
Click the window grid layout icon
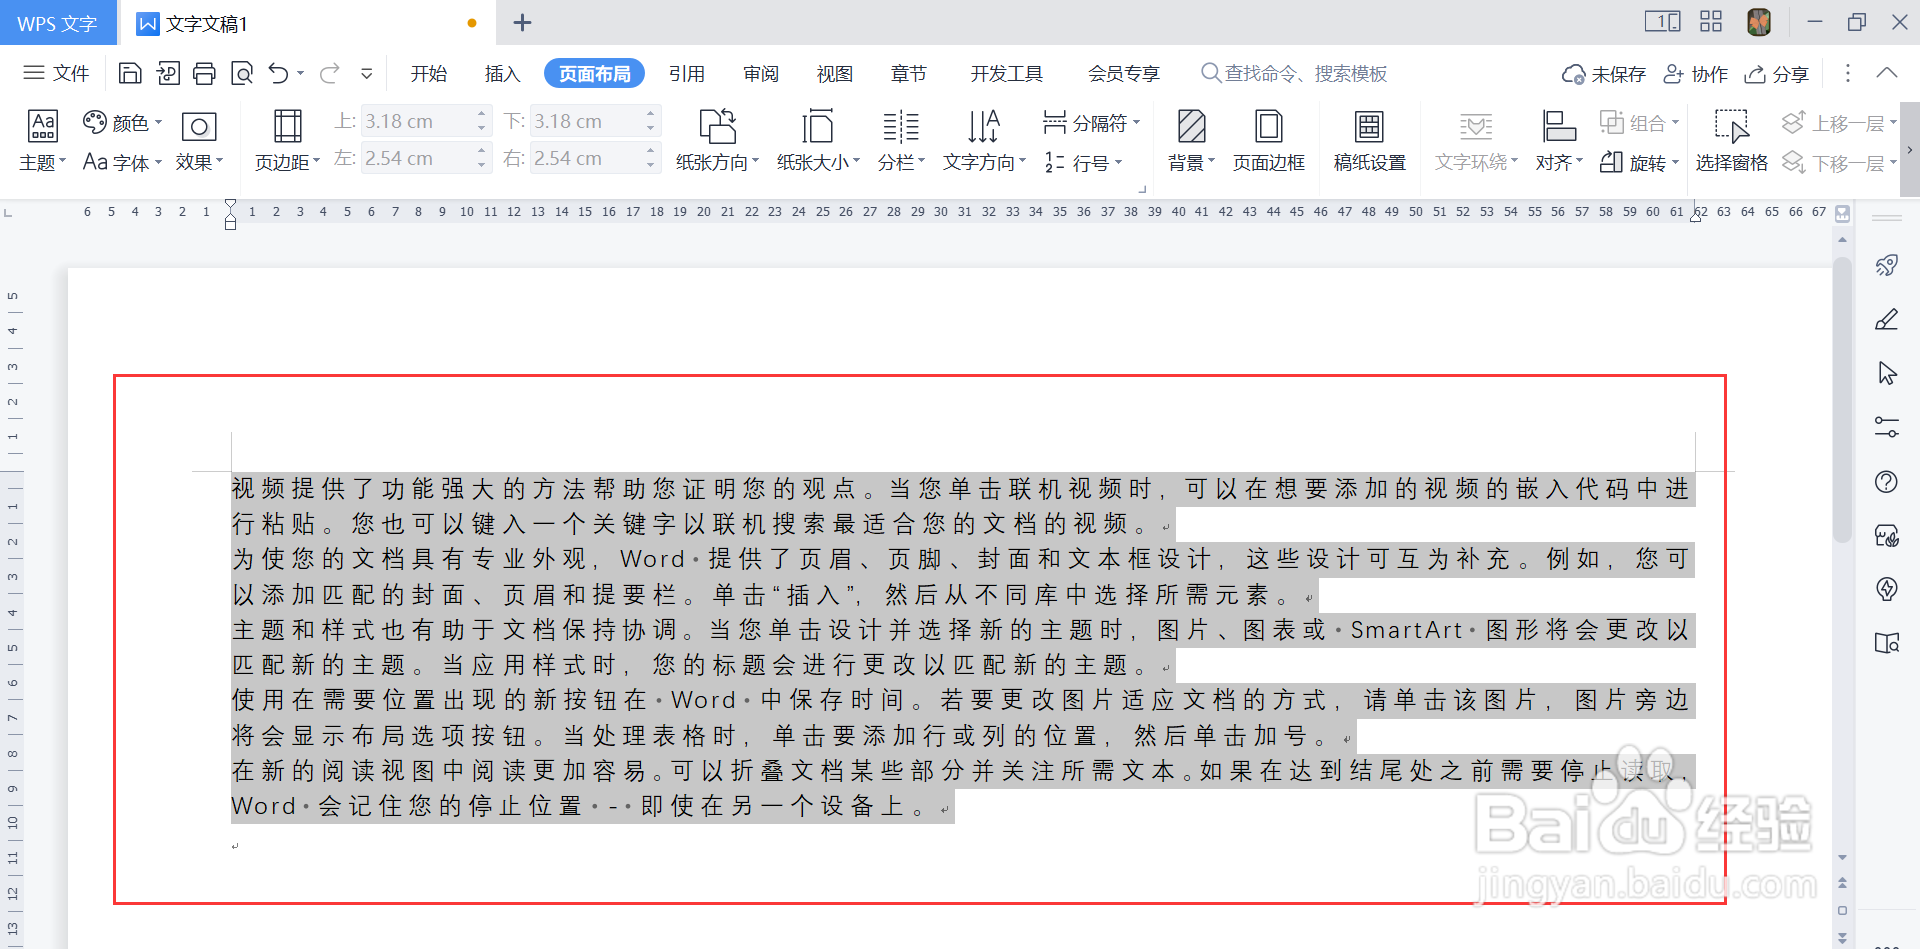click(1711, 22)
